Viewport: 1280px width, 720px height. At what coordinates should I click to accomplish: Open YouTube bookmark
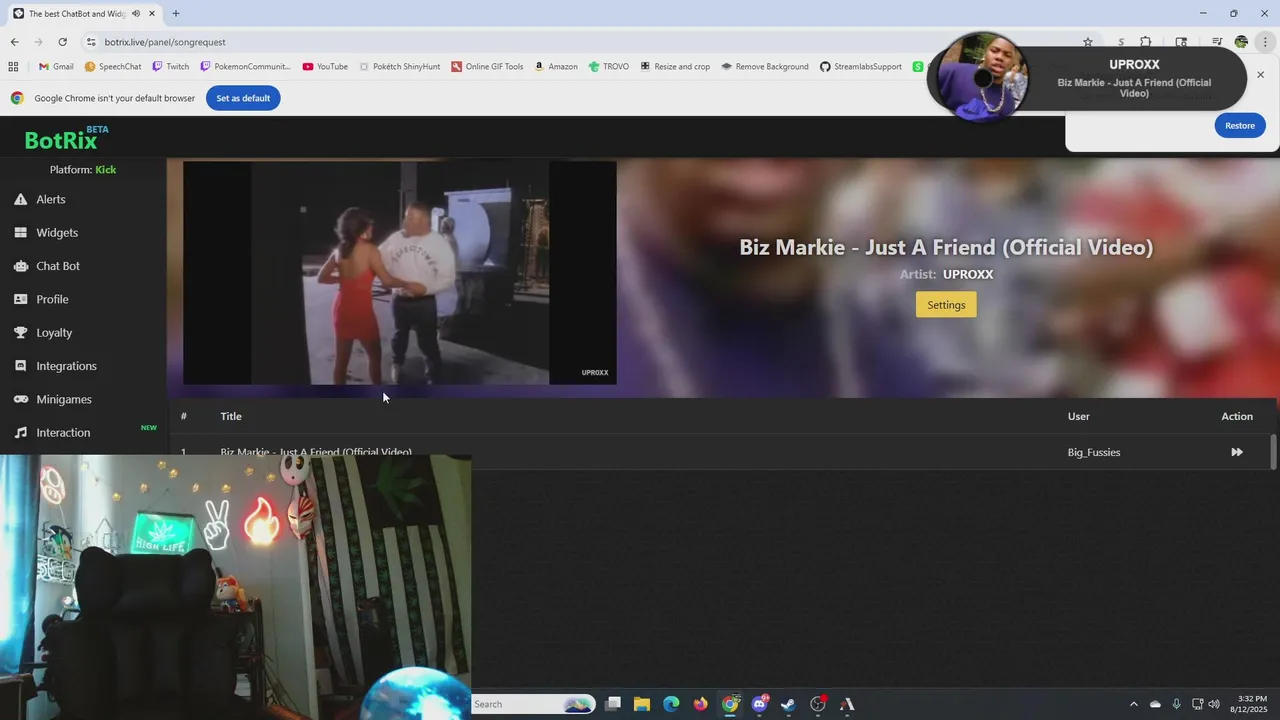click(x=325, y=67)
